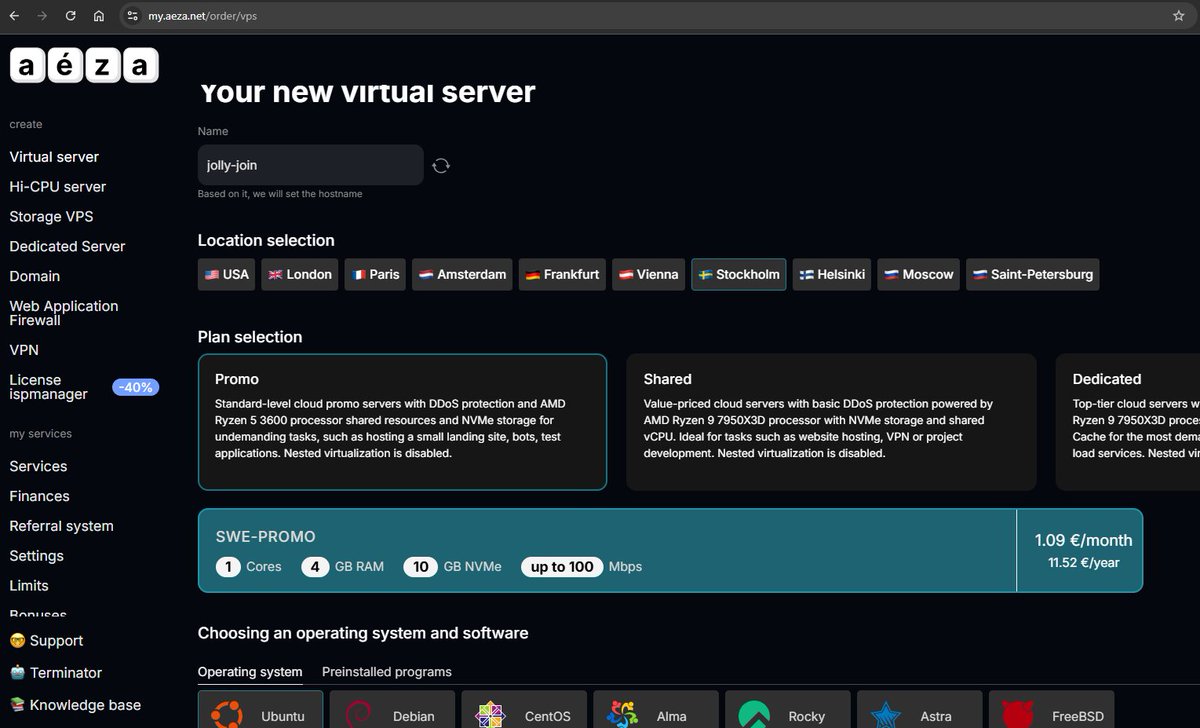Open Domain in sidebar
The width and height of the screenshot is (1200, 728).
pyautogui.click(x=35, y=276)
